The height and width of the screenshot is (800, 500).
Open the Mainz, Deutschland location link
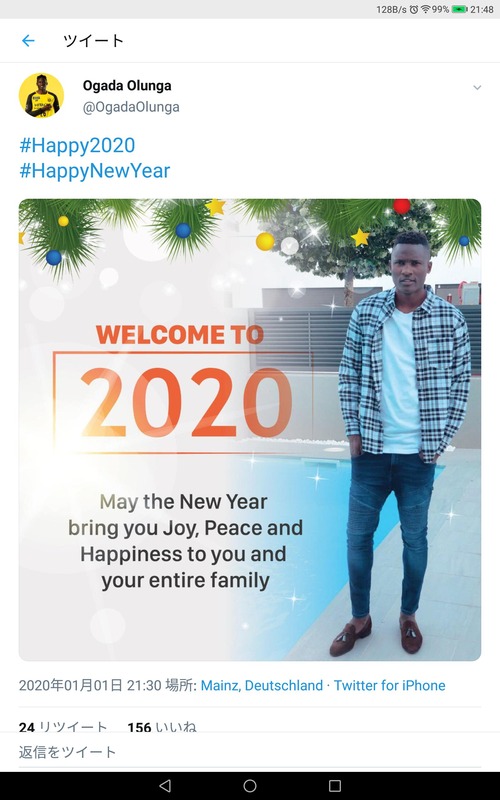(262, 685)
